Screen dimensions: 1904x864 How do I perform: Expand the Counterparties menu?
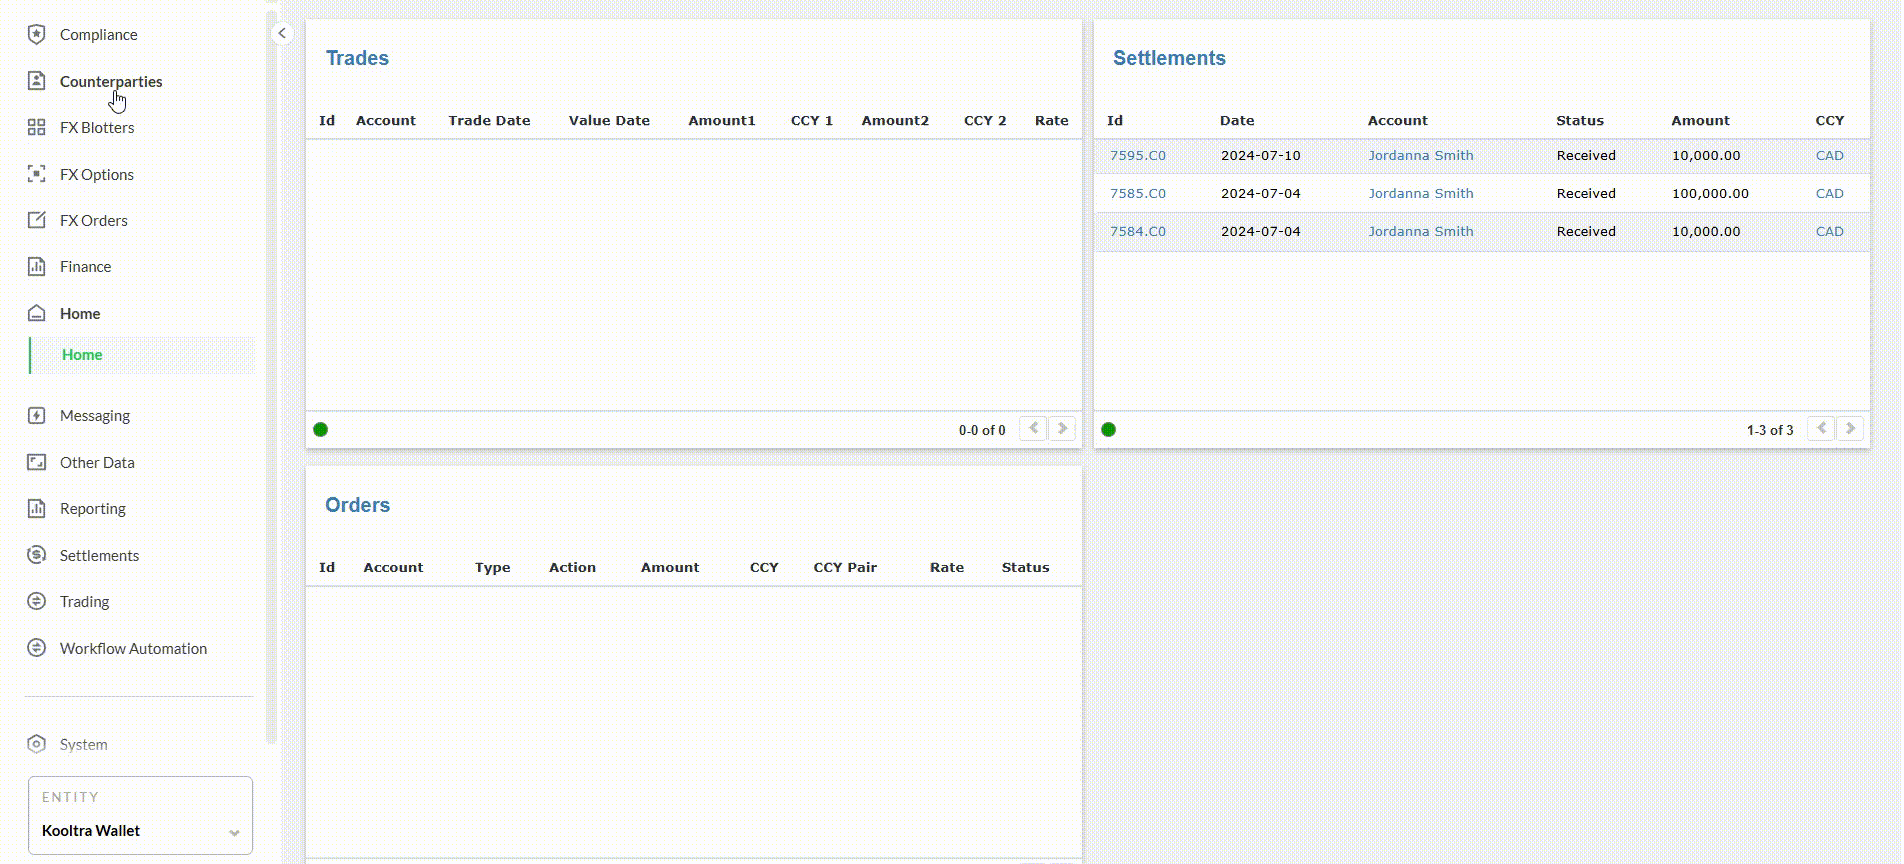[110, 81]
